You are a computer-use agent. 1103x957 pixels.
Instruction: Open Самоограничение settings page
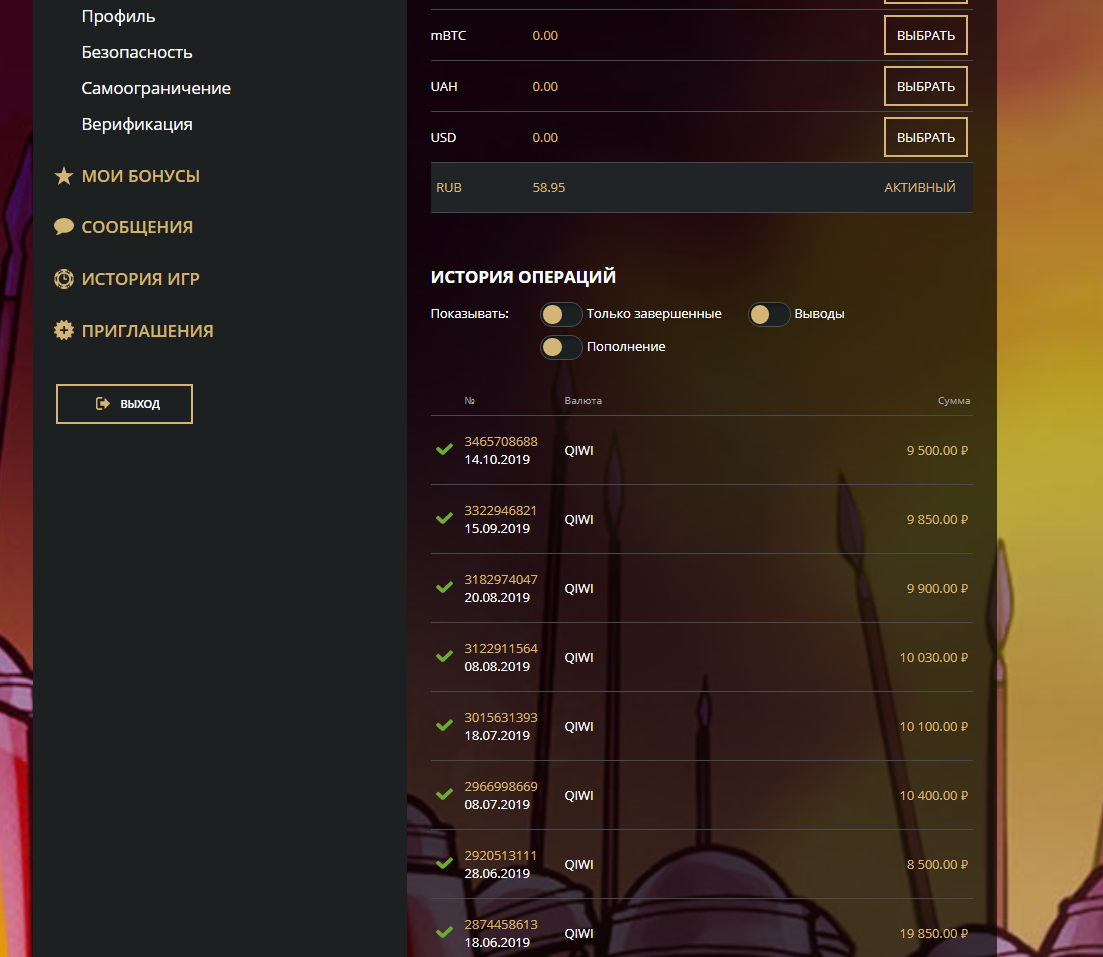coord(156,88)
